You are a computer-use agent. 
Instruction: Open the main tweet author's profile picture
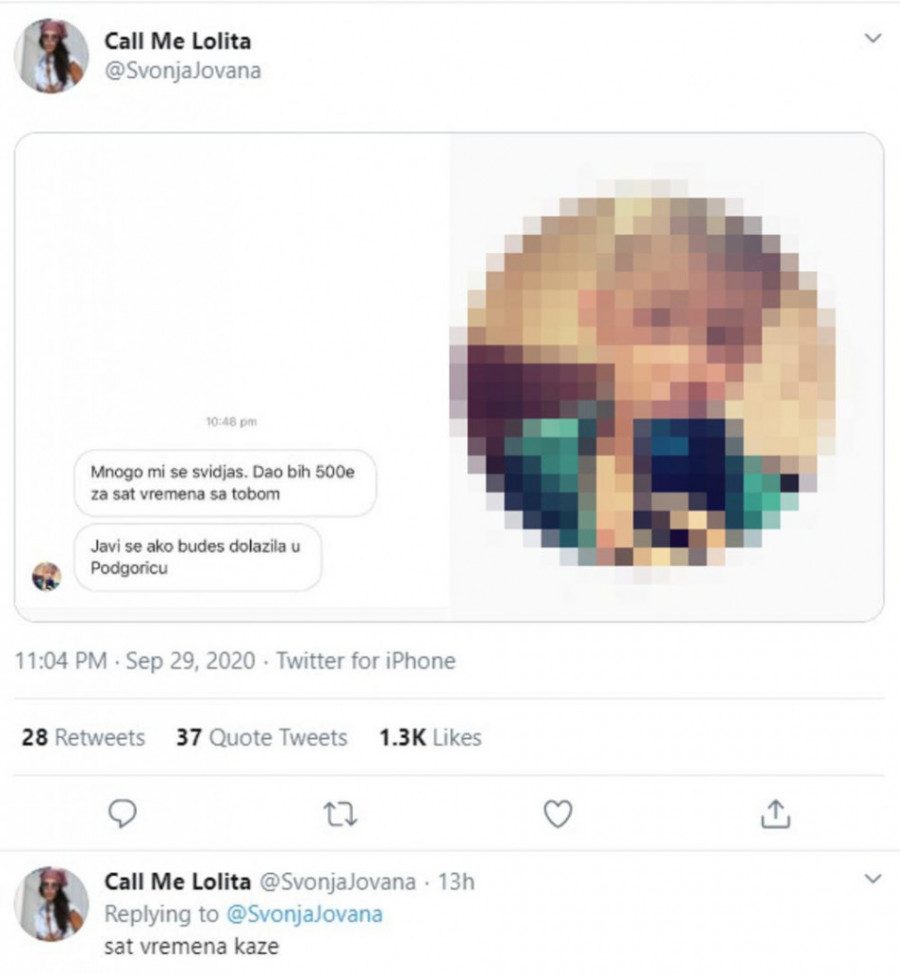pos(51,56)
